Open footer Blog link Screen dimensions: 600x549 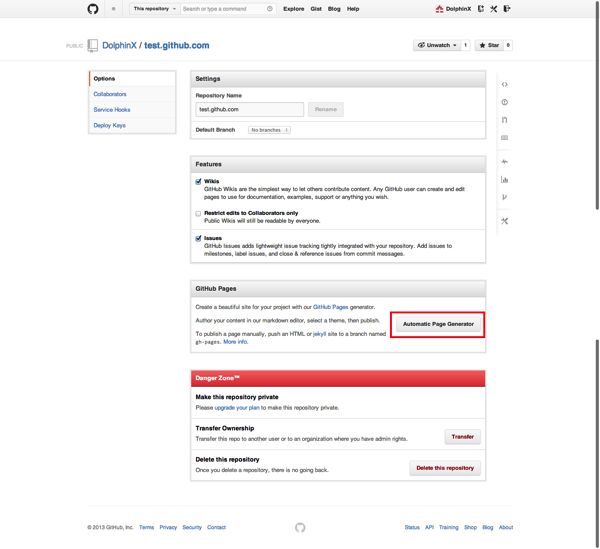point(488,527)
